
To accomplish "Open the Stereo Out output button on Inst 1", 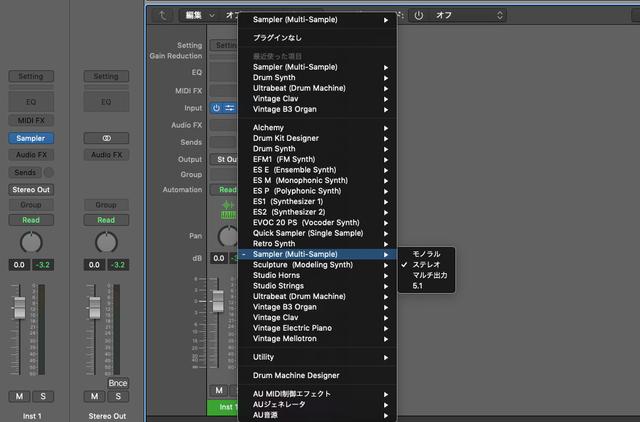I will [31, 190].
